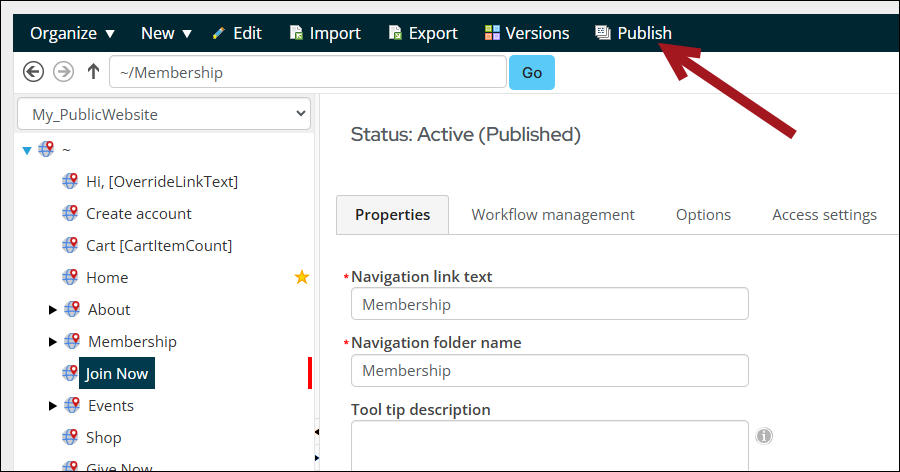This screenshot has width=900, height=472.
Task: Expand the Events tree node
Action: (x=53, y=406)
